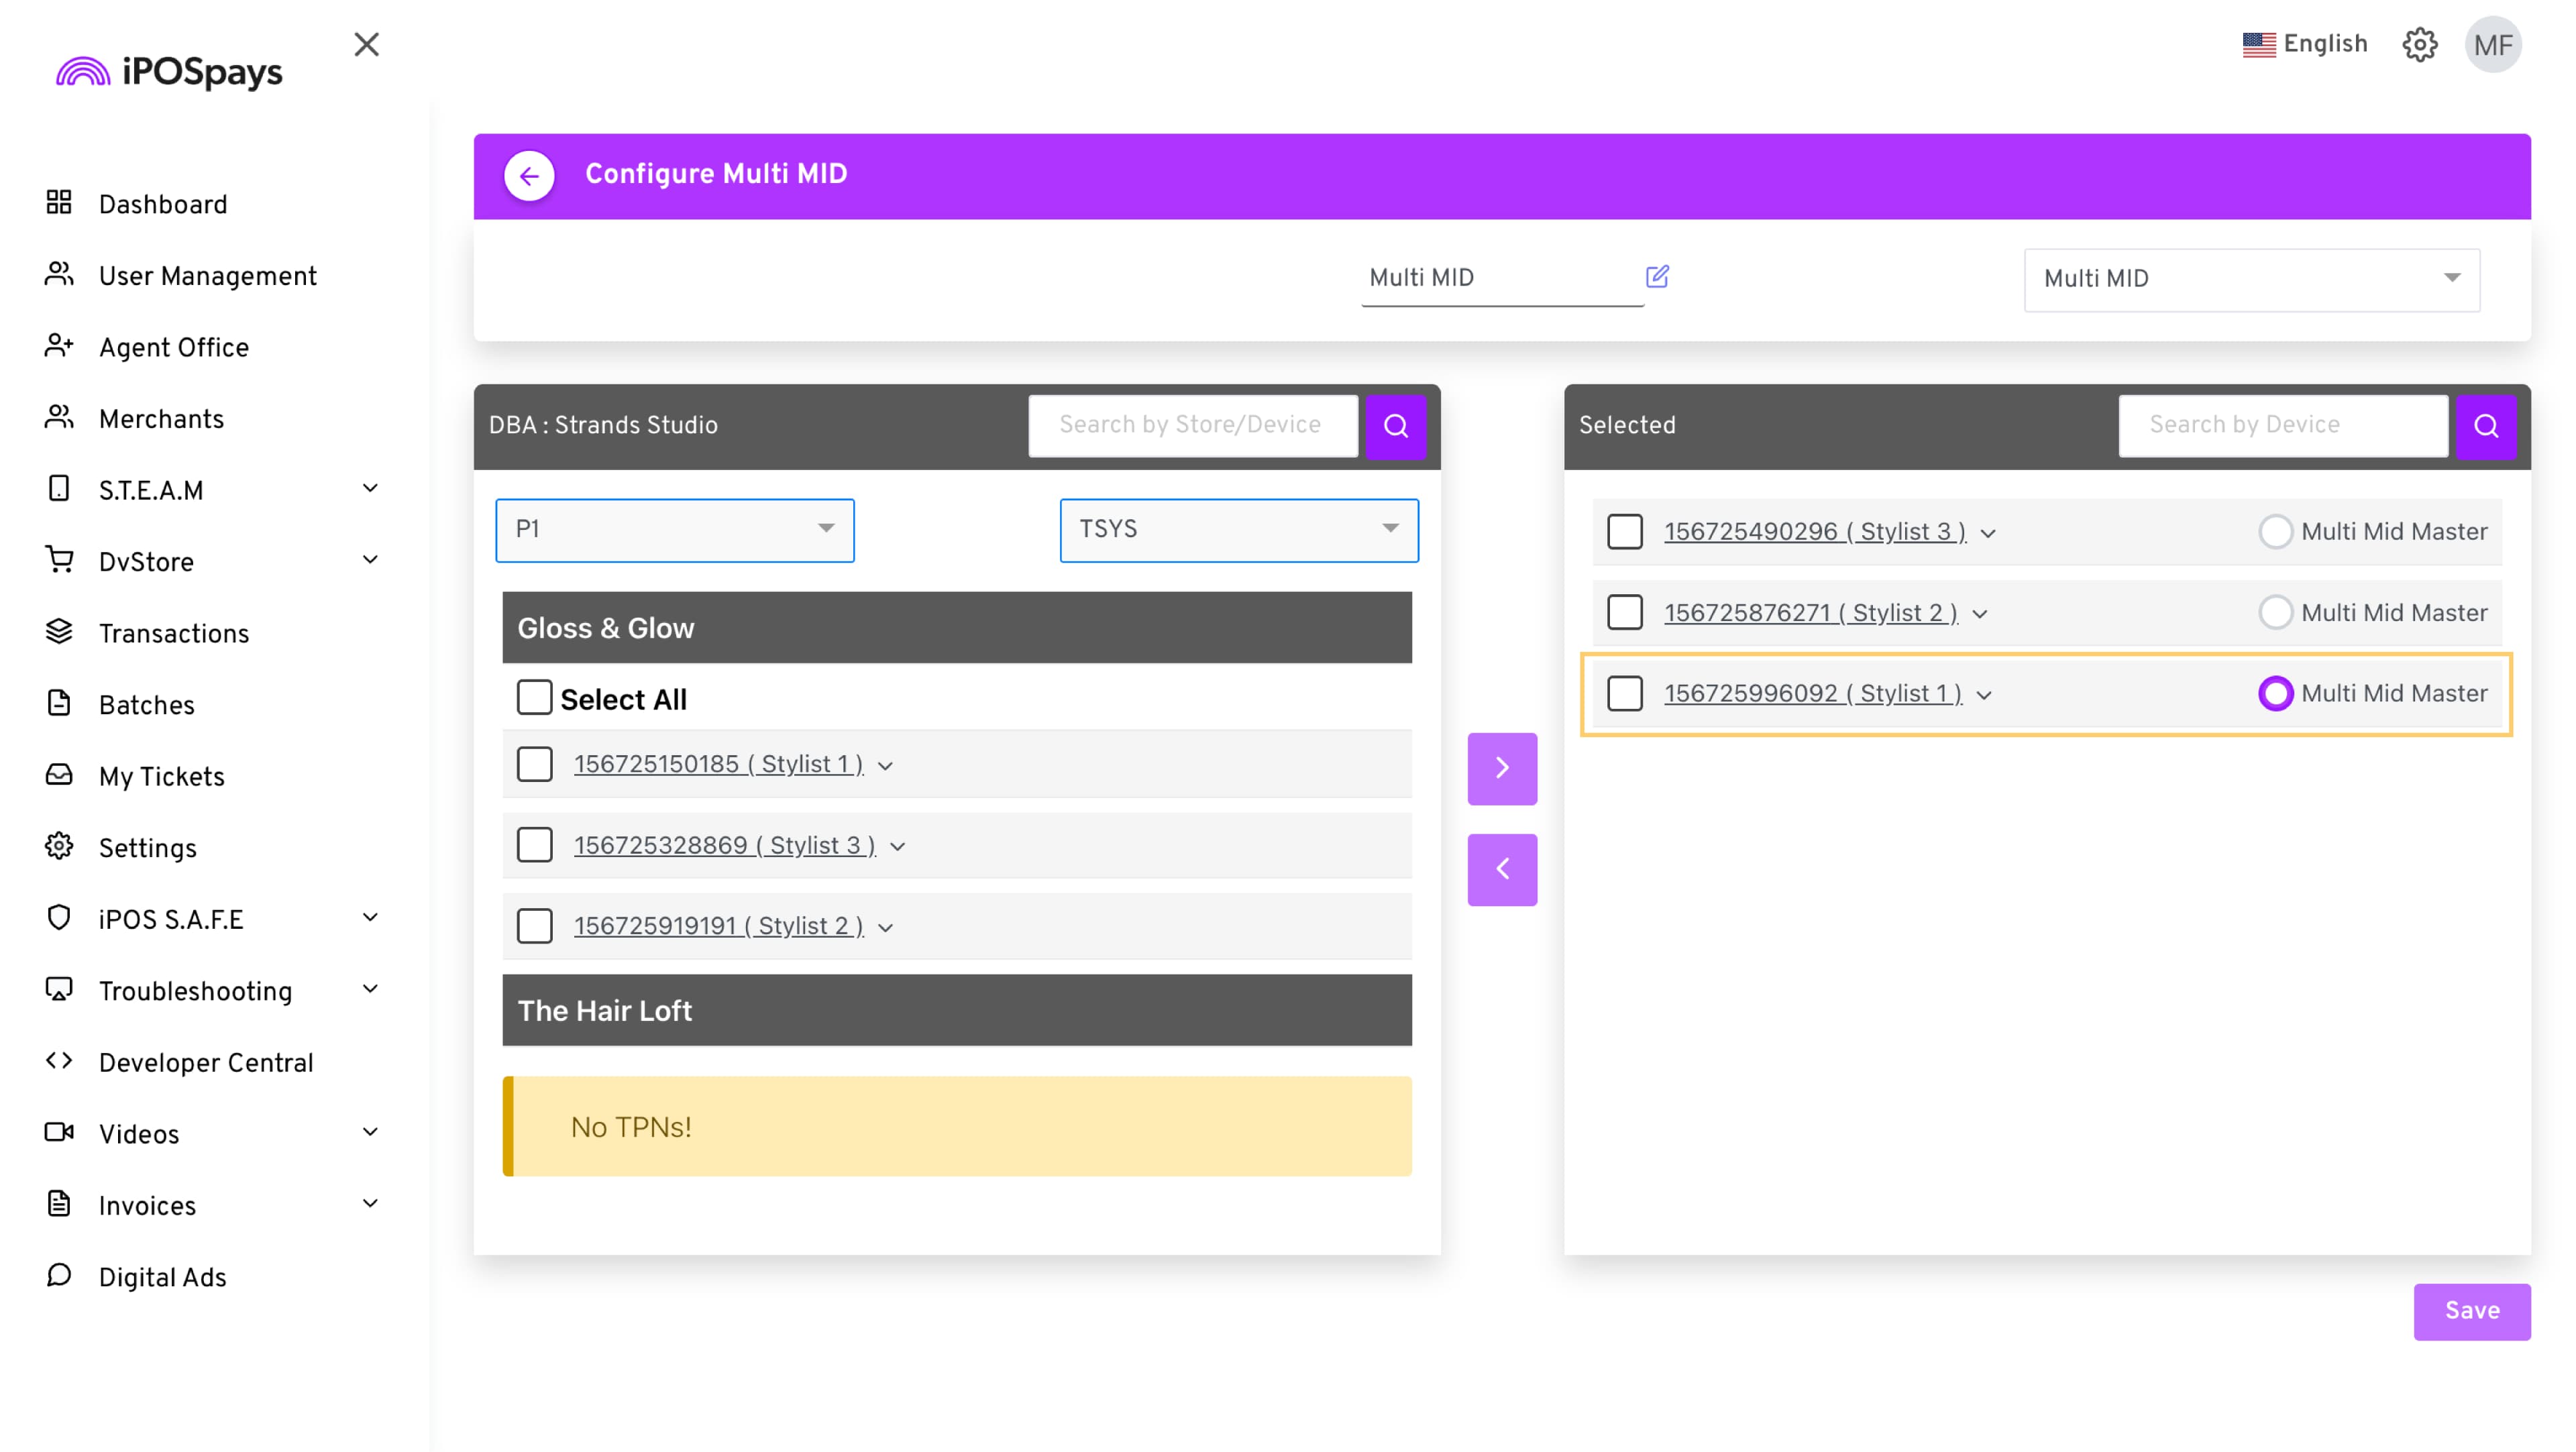The image size is (2576, 1452).
Task: Click the edit pencil next to Multi MID
Action: tap(1657, 276)
